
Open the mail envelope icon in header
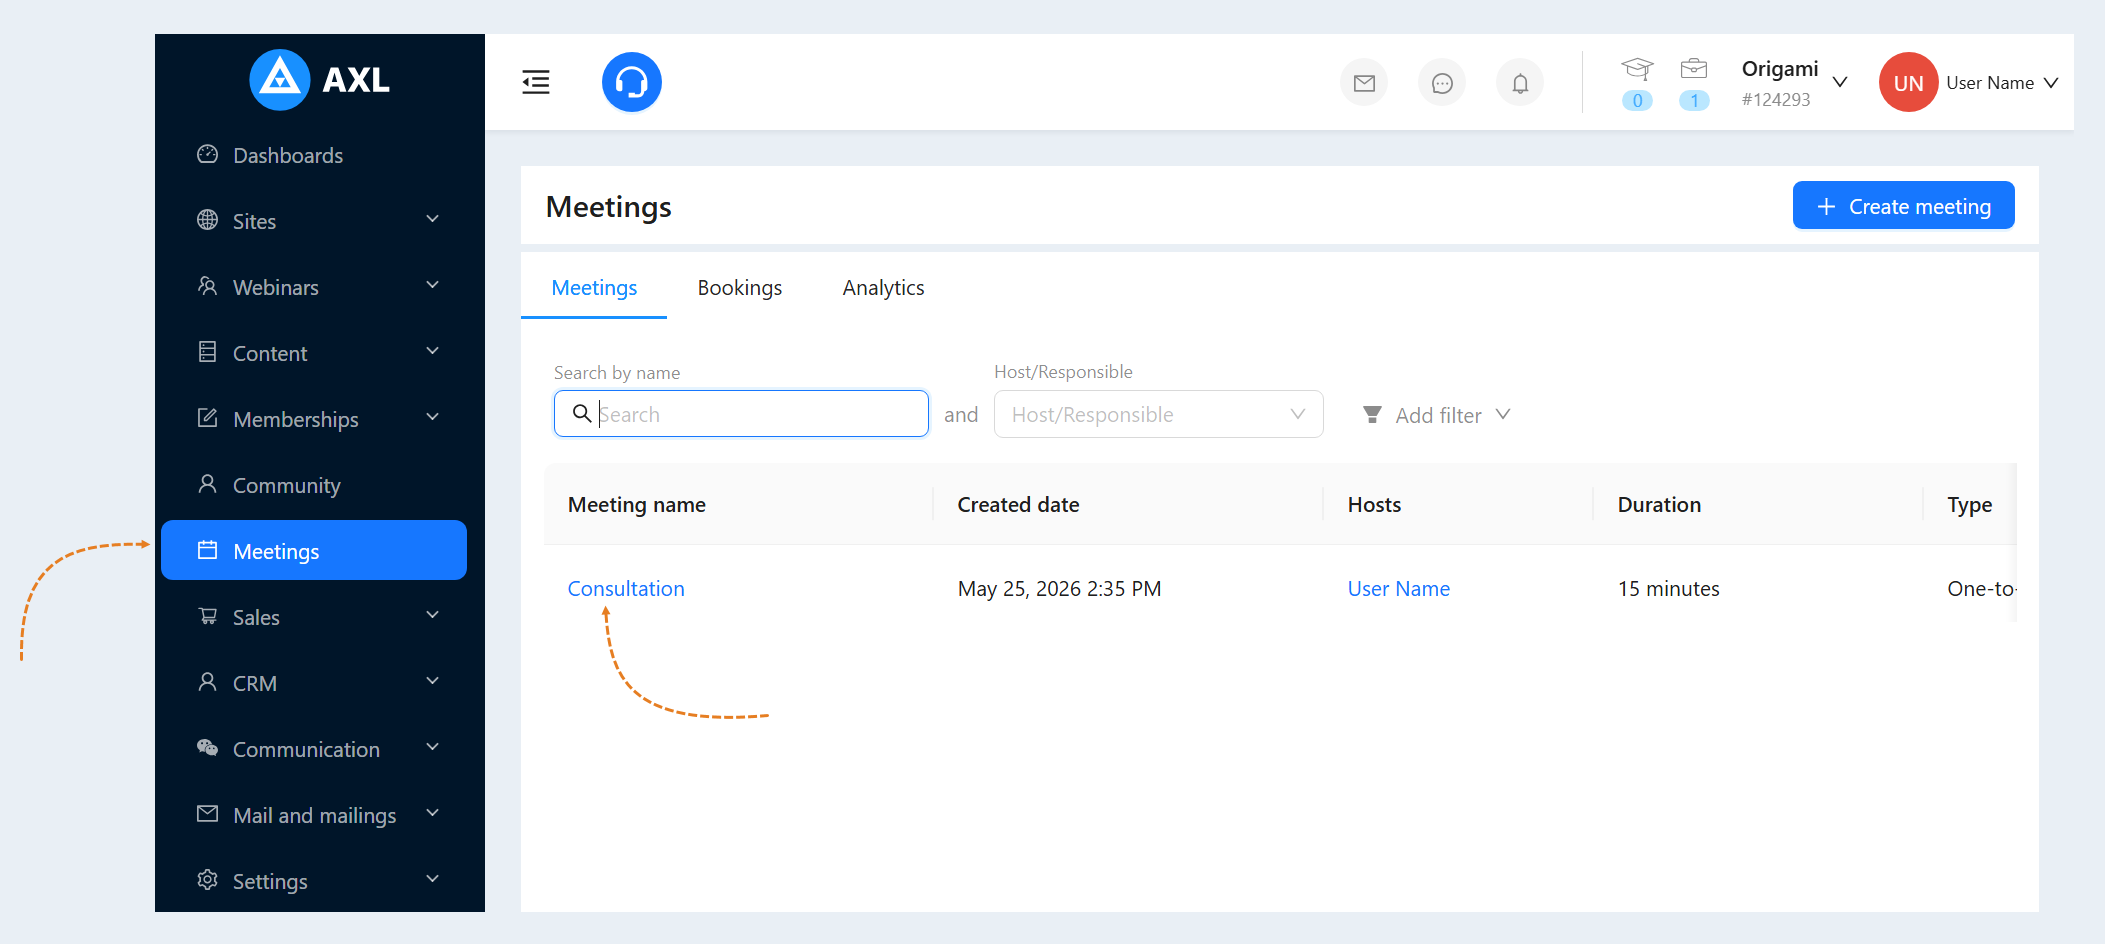click(1364, 83)
